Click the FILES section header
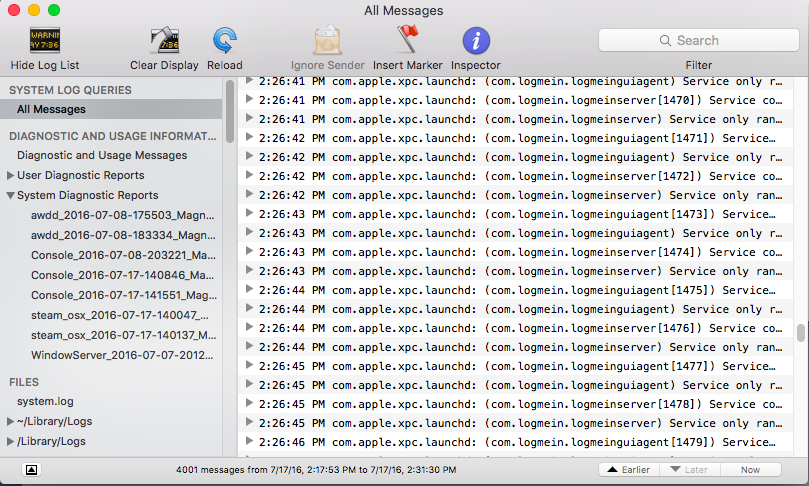Viewport: 809px width, 486px height. [24, 382]
